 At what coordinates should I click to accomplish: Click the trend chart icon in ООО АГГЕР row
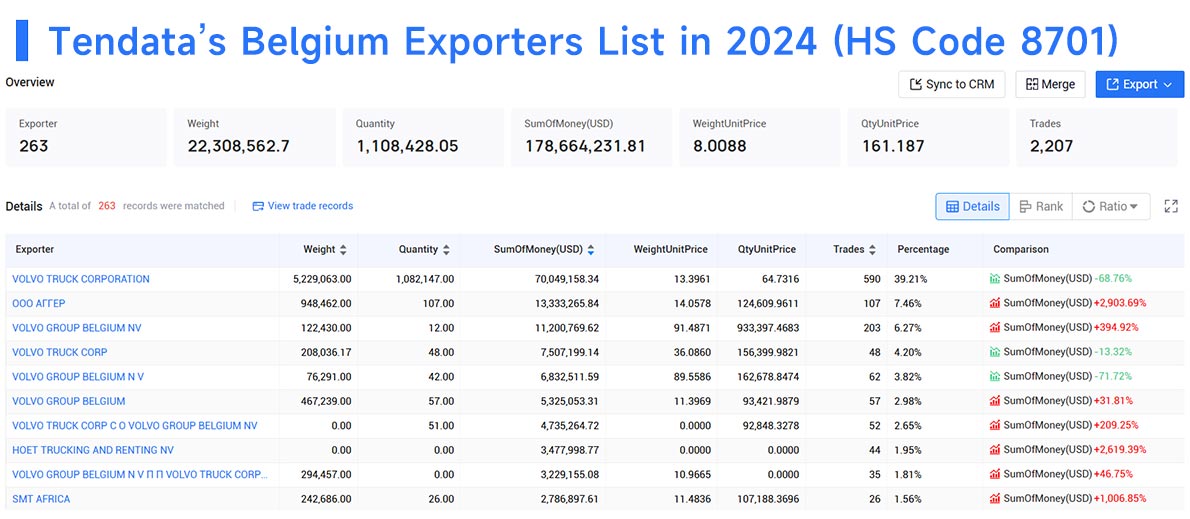pos(994,304)
